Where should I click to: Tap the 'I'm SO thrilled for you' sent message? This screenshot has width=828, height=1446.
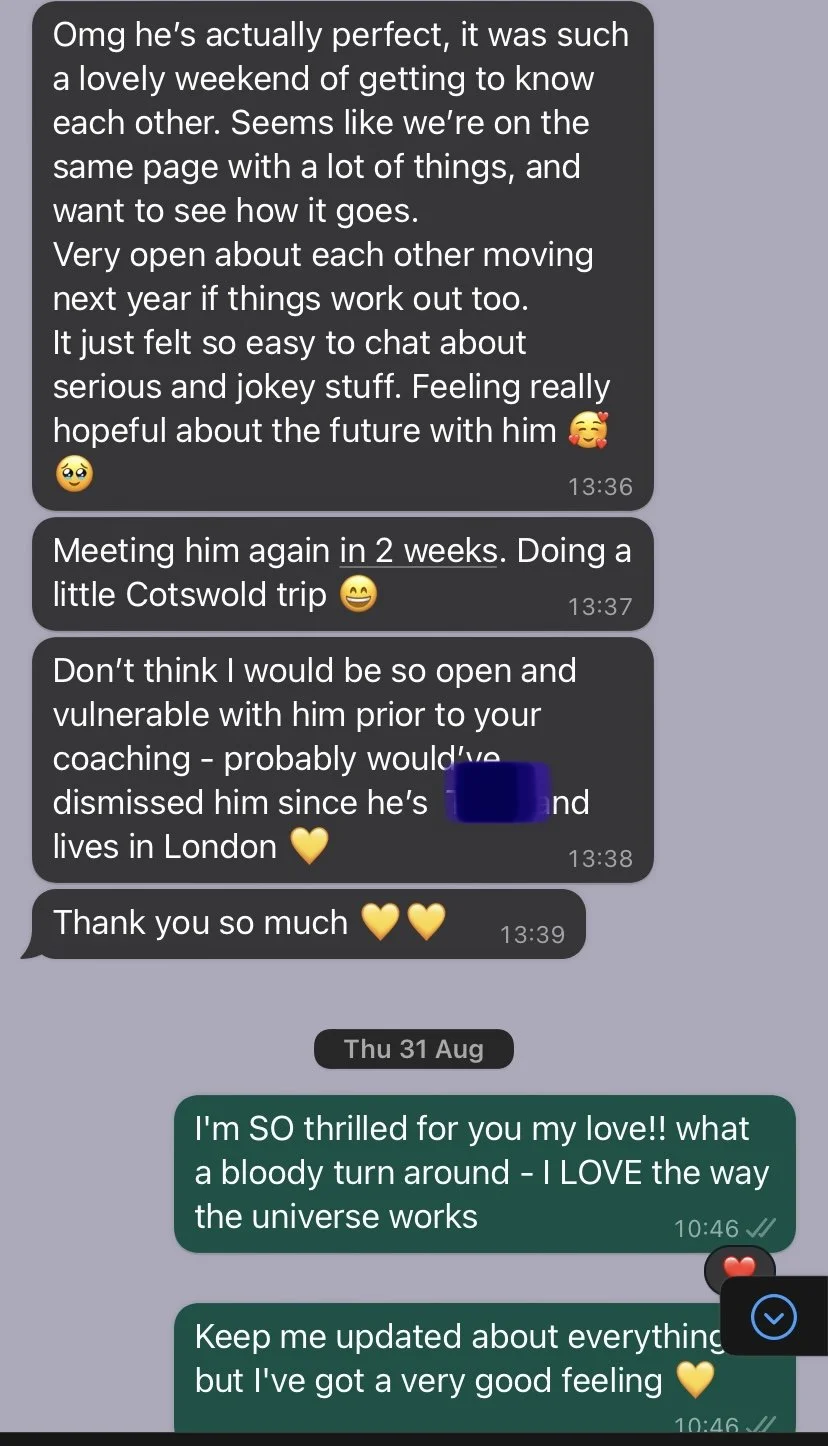pos(484,1174)
